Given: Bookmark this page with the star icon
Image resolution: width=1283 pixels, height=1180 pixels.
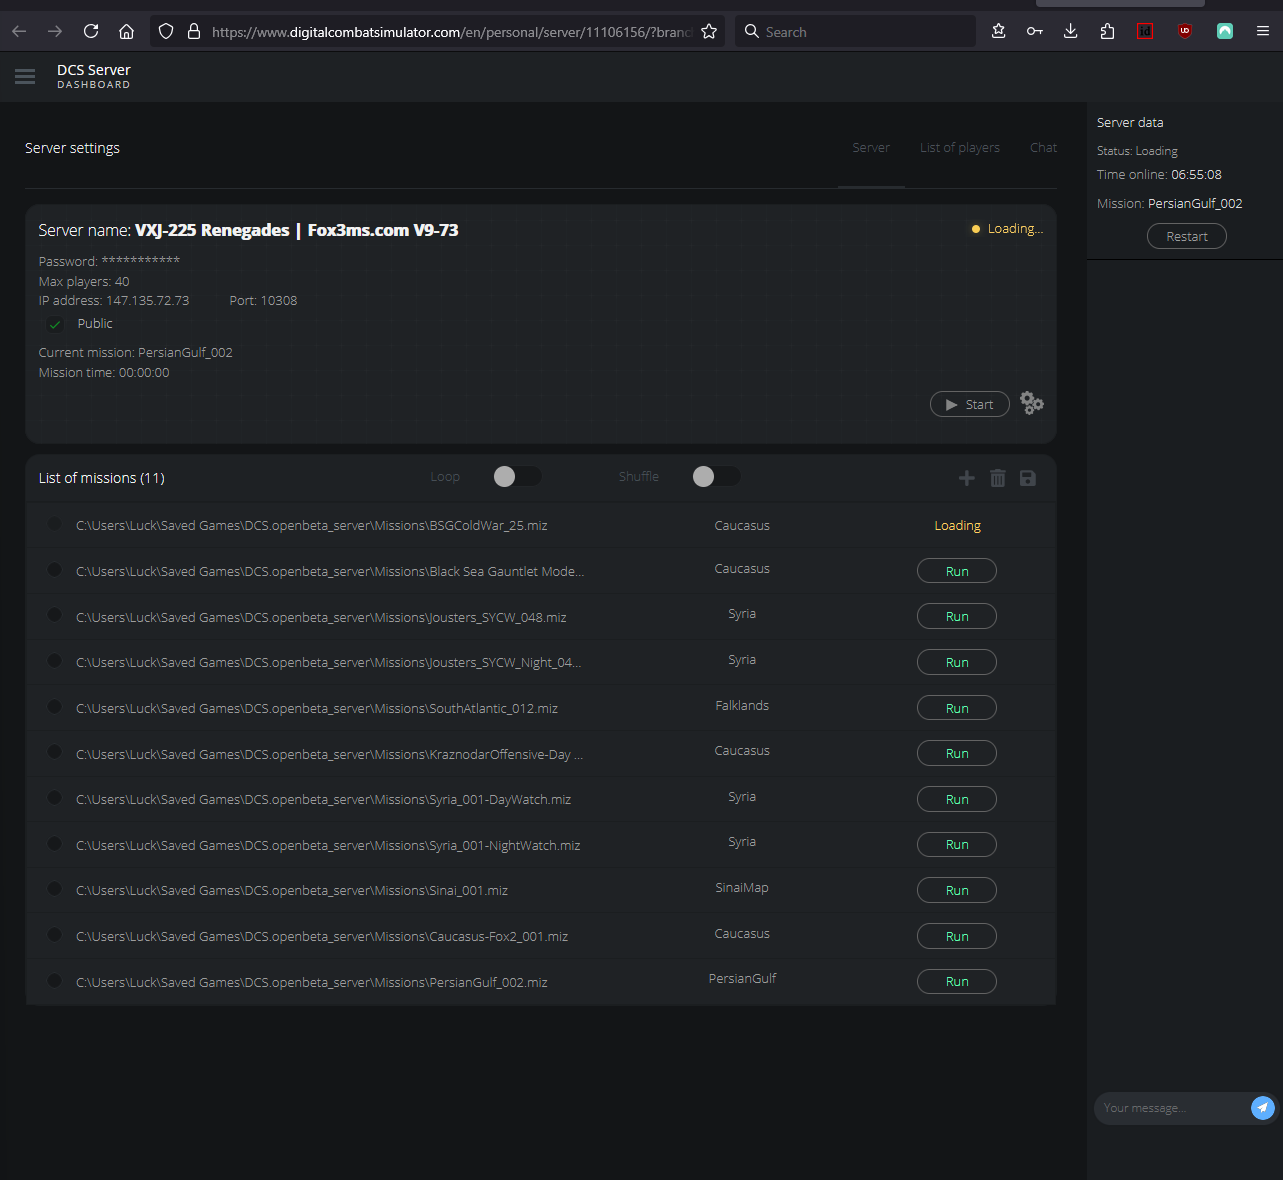Looking at the screenshot, I should pos(709,31).
